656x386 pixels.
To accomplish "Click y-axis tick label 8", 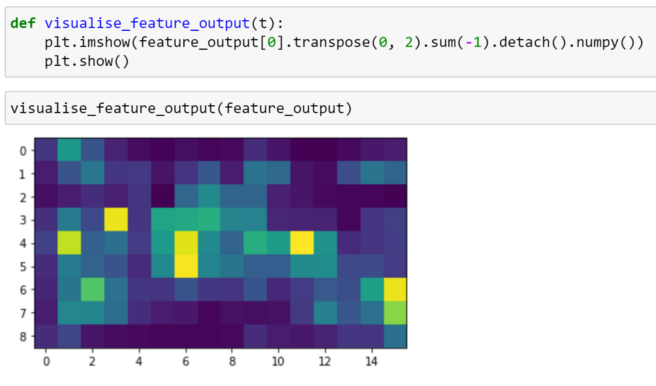I will point(23,337).
